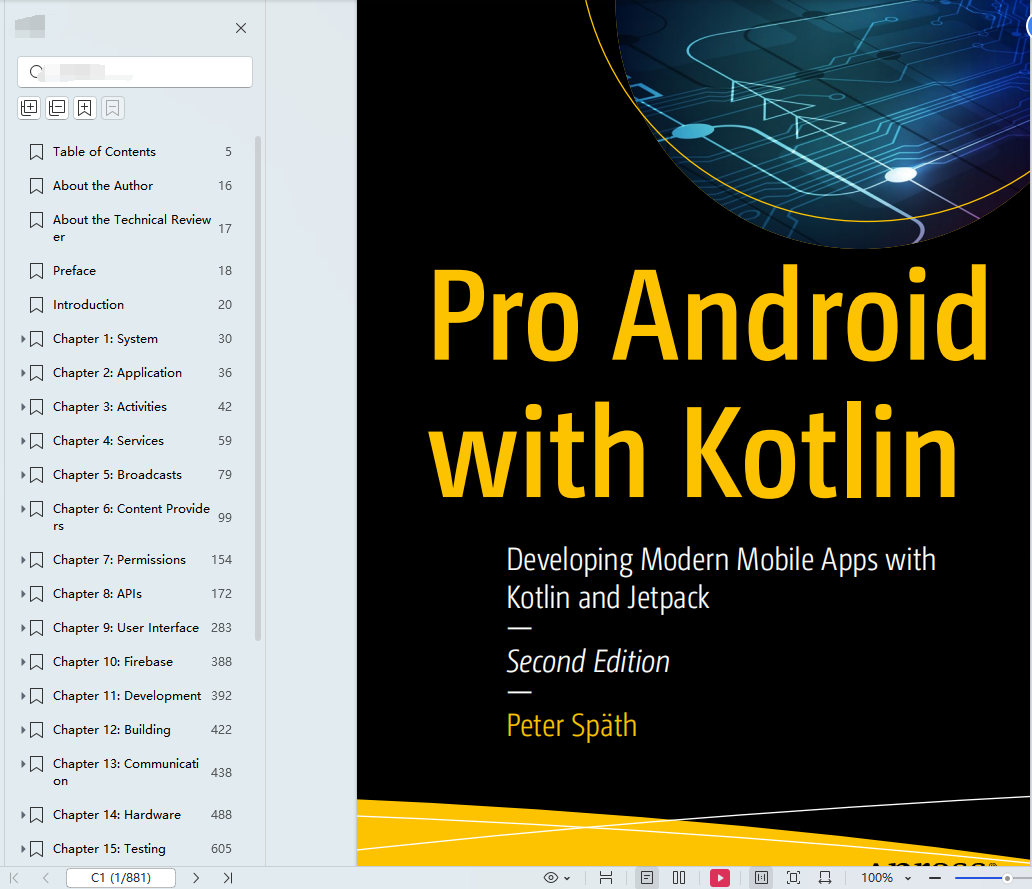Toggle the actual size view icon
1032x889 pixels.
pyautogui.click(x=761, y=878)
